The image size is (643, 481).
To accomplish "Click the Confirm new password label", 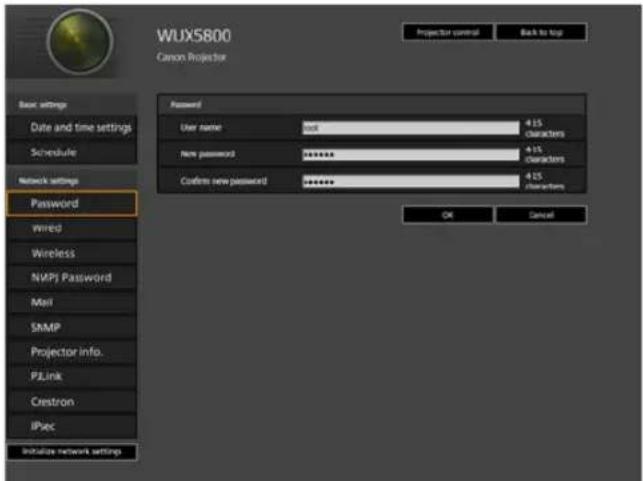I will pyautogui.click(x=223, y=181).
